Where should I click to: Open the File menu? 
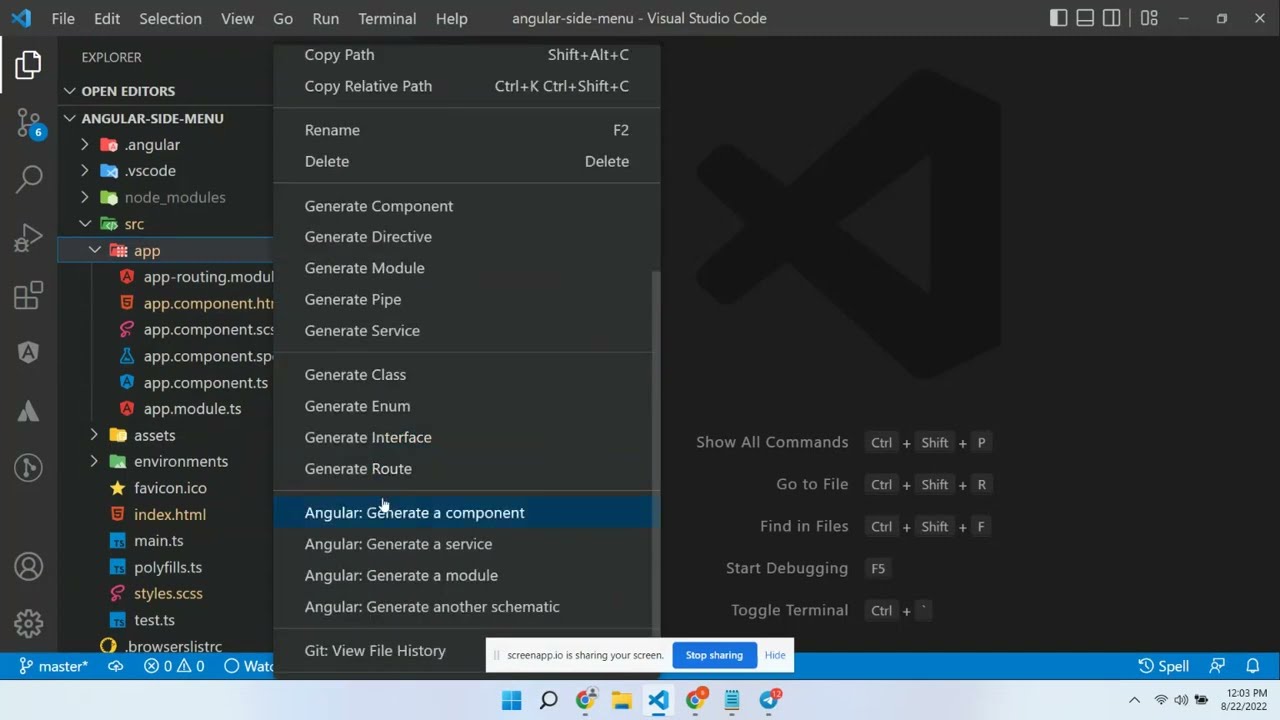(x=62, y=18)
